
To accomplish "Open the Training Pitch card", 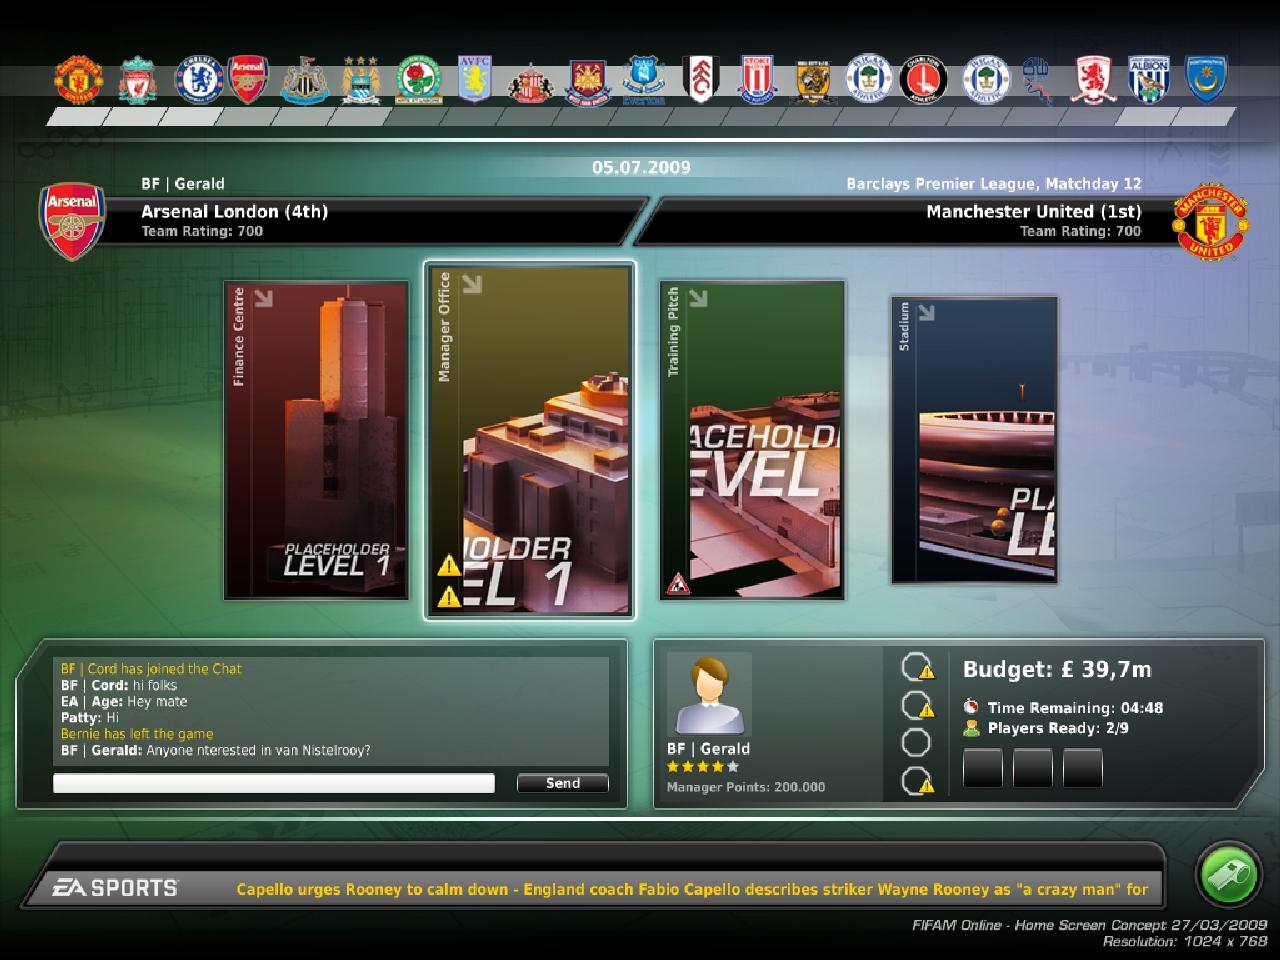I will [753, 440].
